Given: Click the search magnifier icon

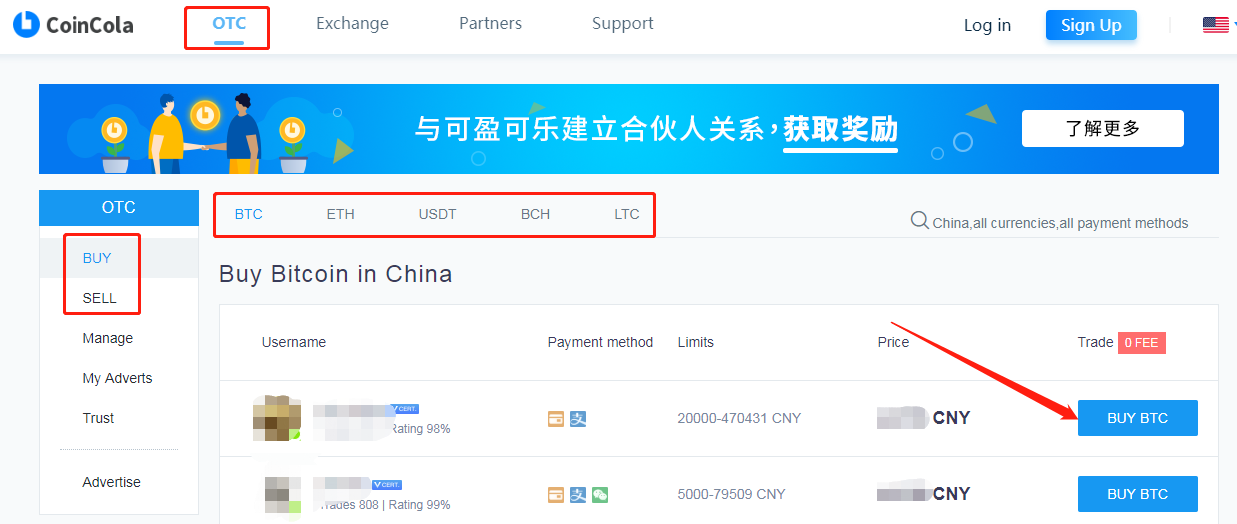Looking at the screenshot, I should 920,221.
